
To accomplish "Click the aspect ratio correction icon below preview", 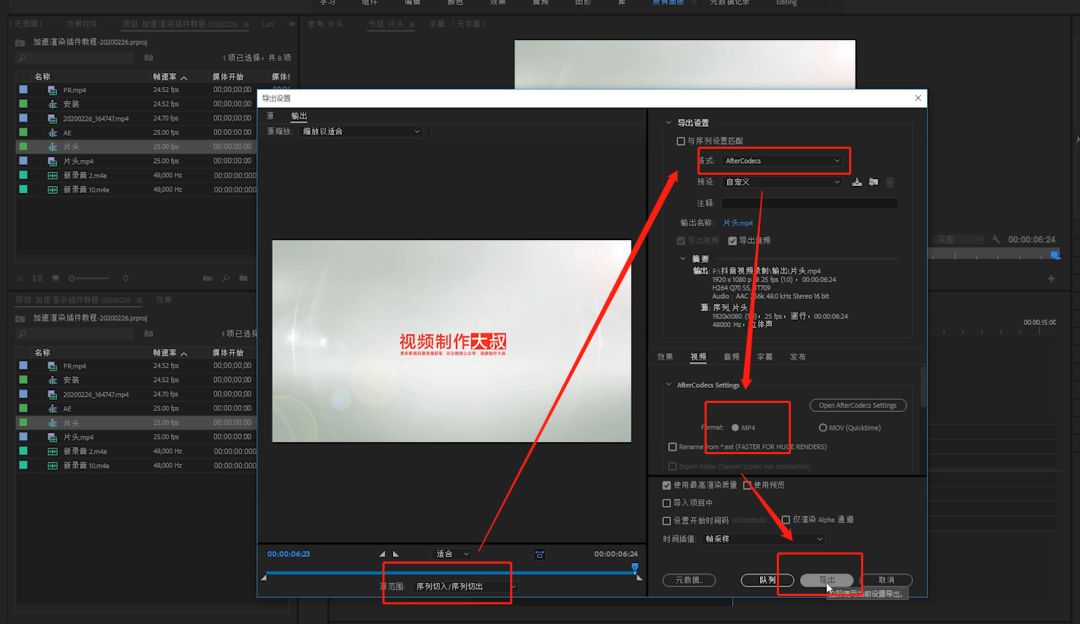I will click(x=539, y=554).
